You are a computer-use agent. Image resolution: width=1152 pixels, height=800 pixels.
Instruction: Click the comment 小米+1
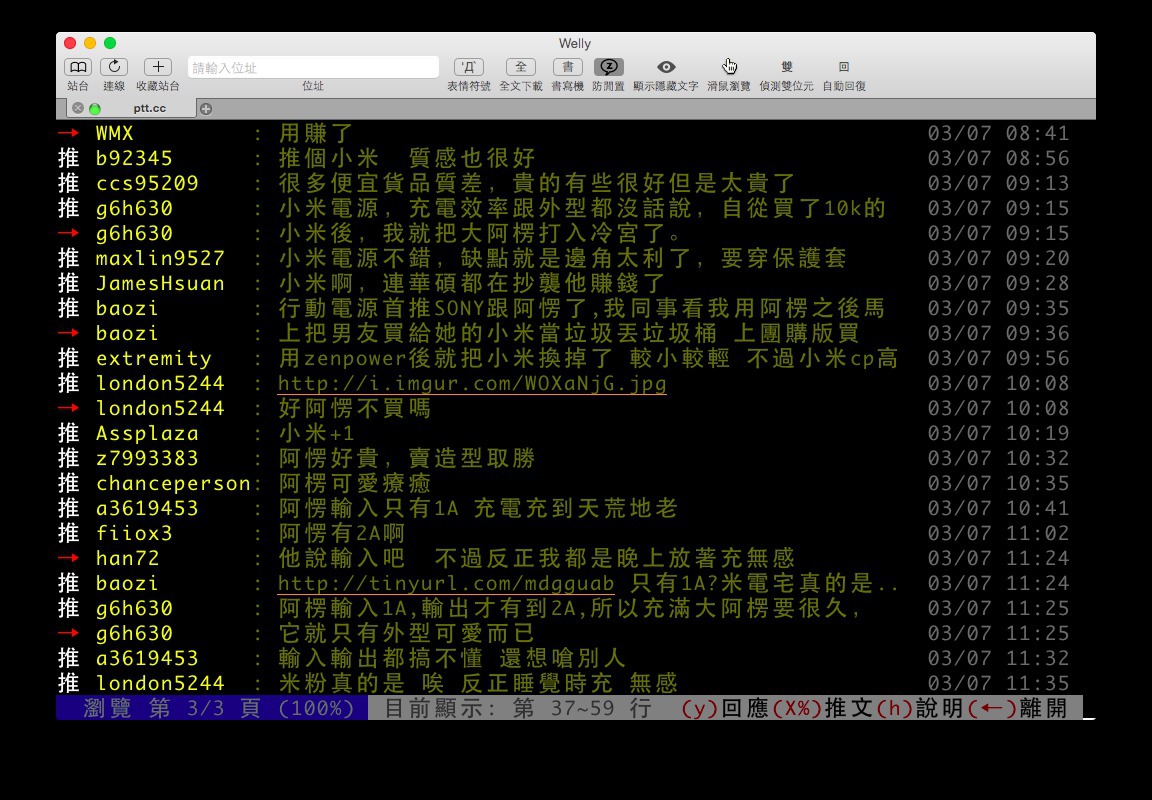point(317,433)
